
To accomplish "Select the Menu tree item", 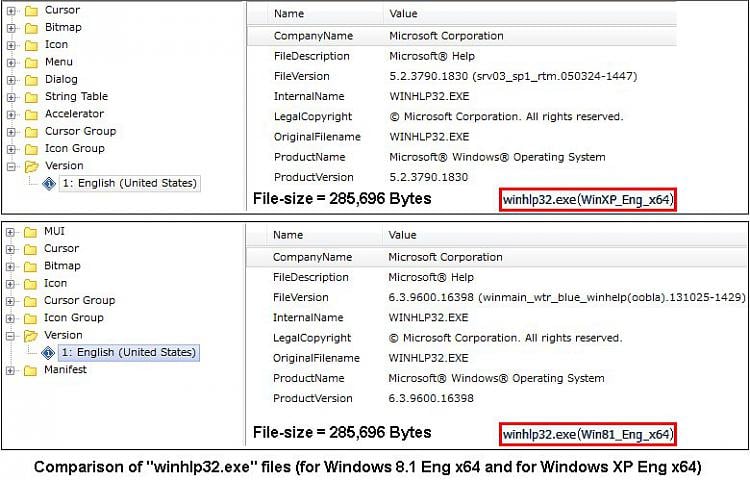I will coord(59,62).
